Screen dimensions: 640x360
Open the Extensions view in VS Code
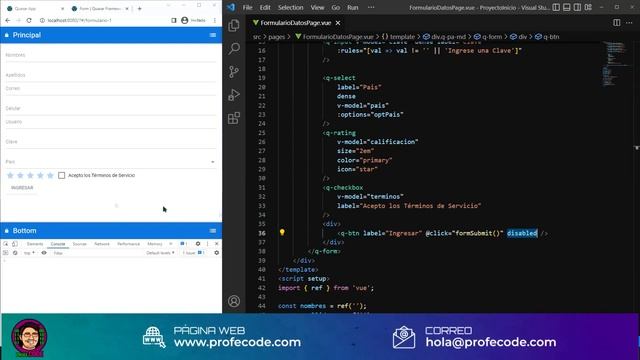pyautogui.click(x=234, y=118)
